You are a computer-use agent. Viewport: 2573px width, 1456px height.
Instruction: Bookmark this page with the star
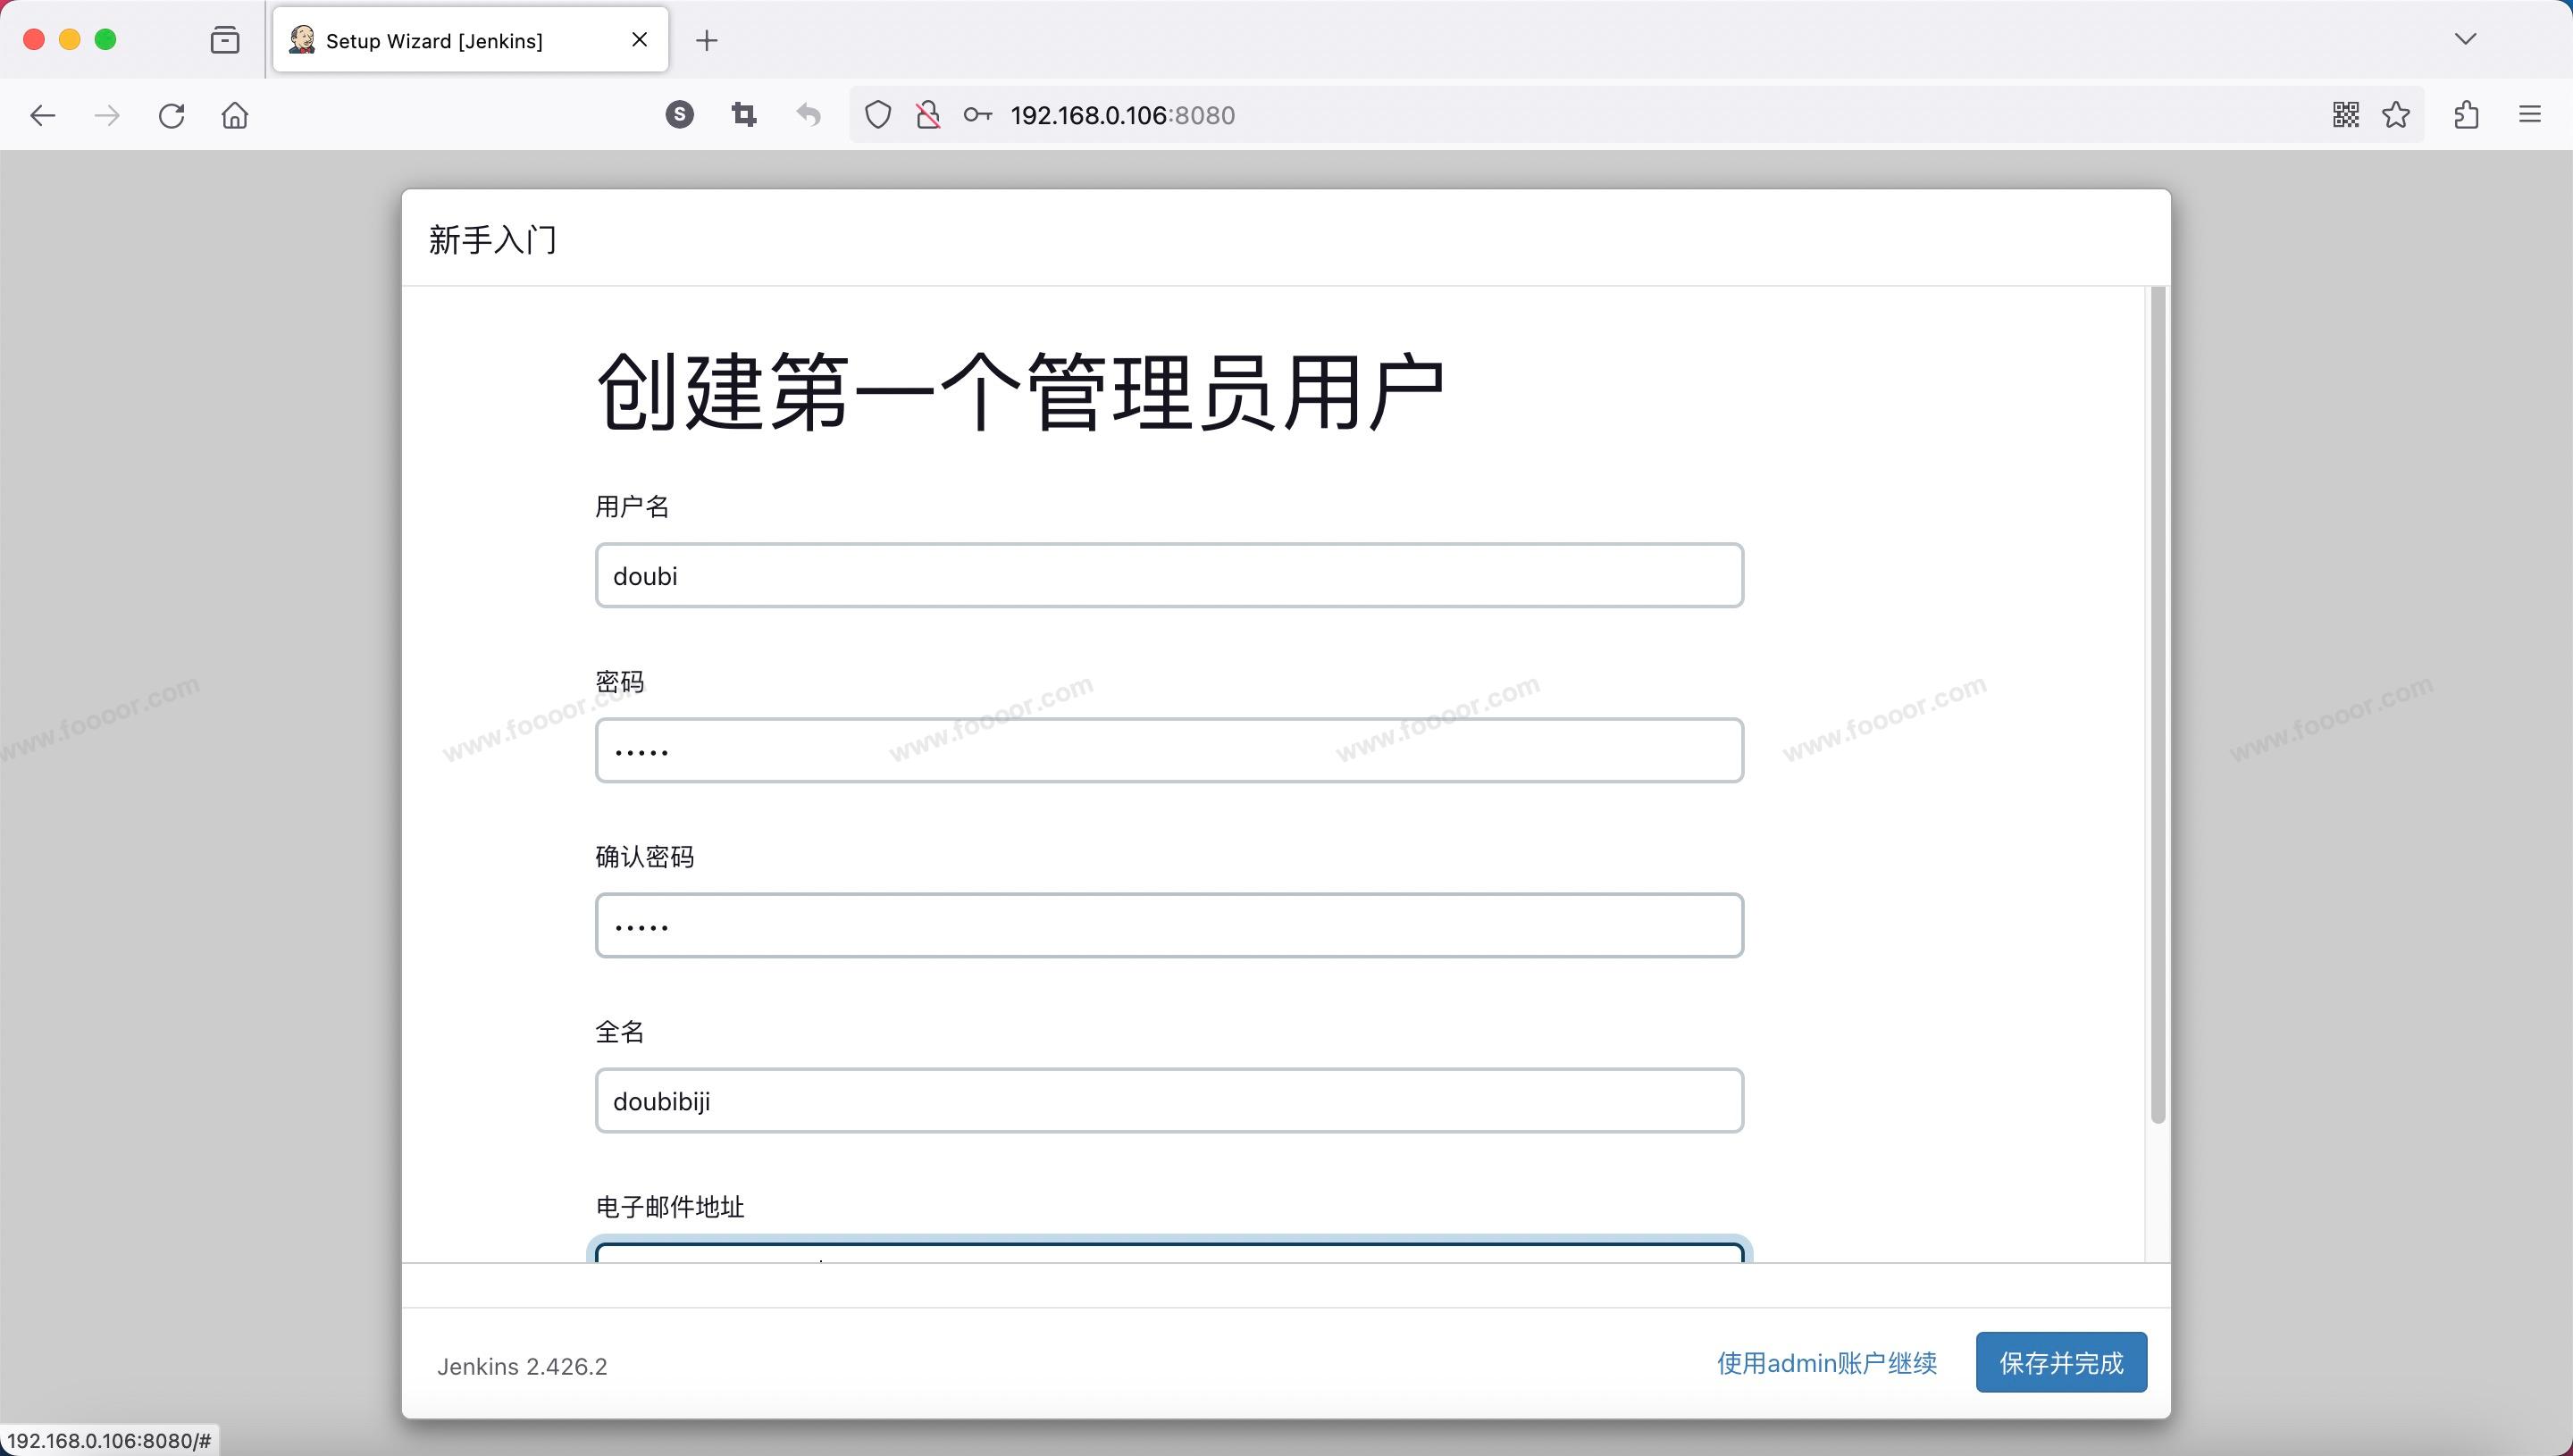pyautogui.click(x=2396, y=115)
